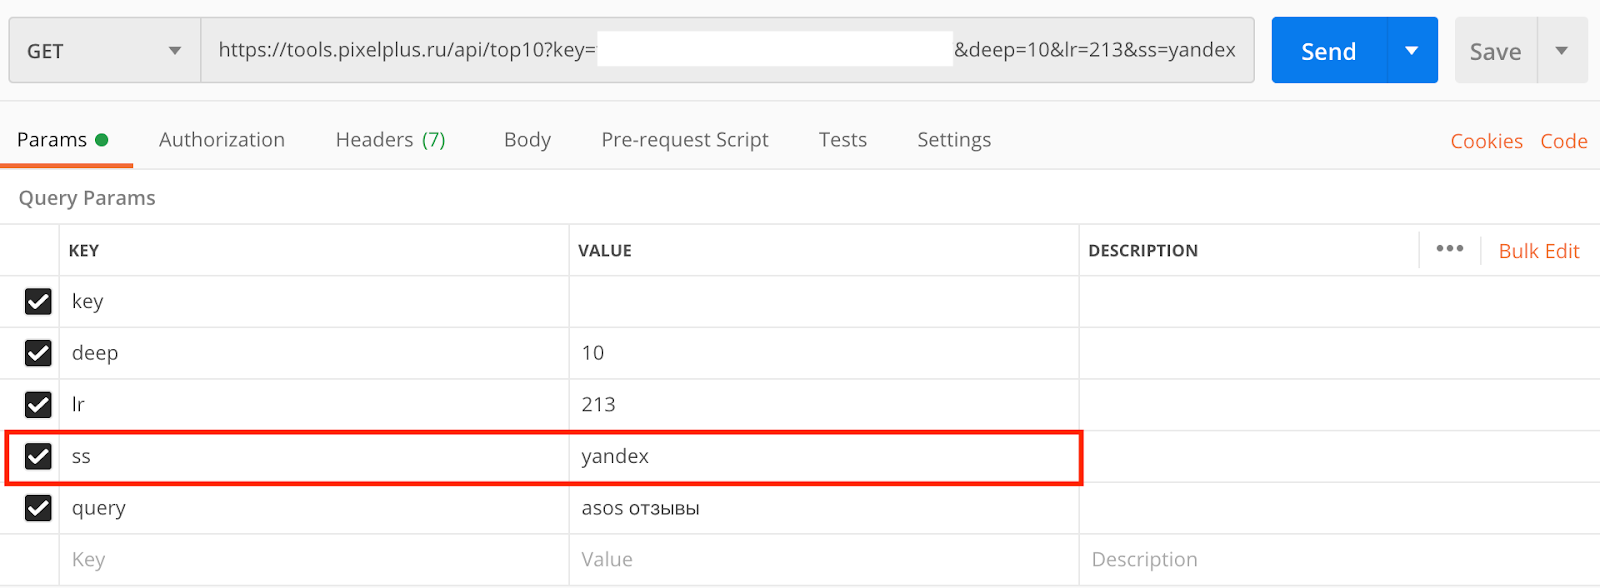Go to the Body tab
Image resolution: width=1600 pixels, height=588 pixels.
point(527,140)
